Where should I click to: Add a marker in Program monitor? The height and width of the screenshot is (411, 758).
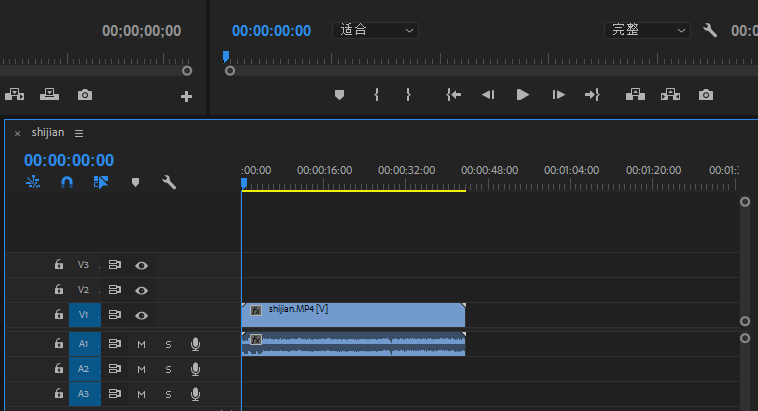pos(339,95)
